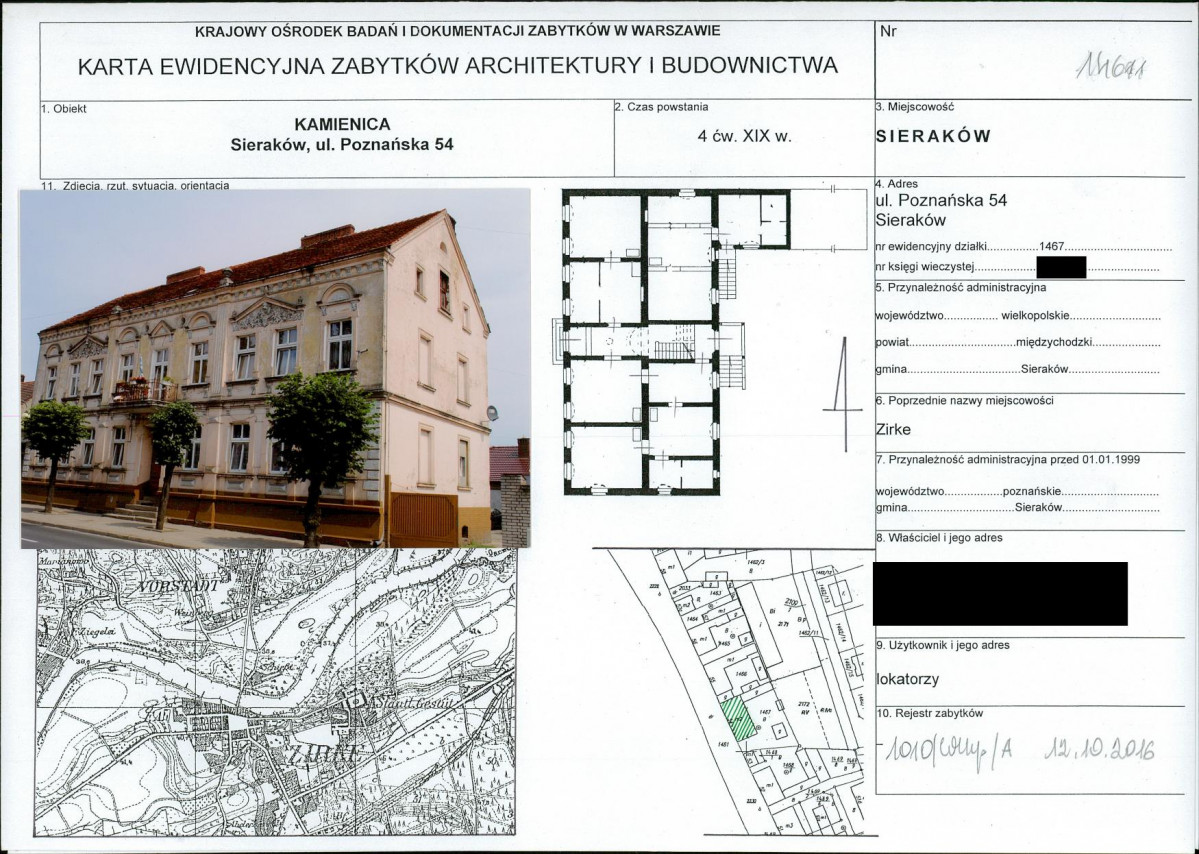Click the black redaction box in the owner field
Viewport: 1199px width, 854px height.
tap(1000, 593)
